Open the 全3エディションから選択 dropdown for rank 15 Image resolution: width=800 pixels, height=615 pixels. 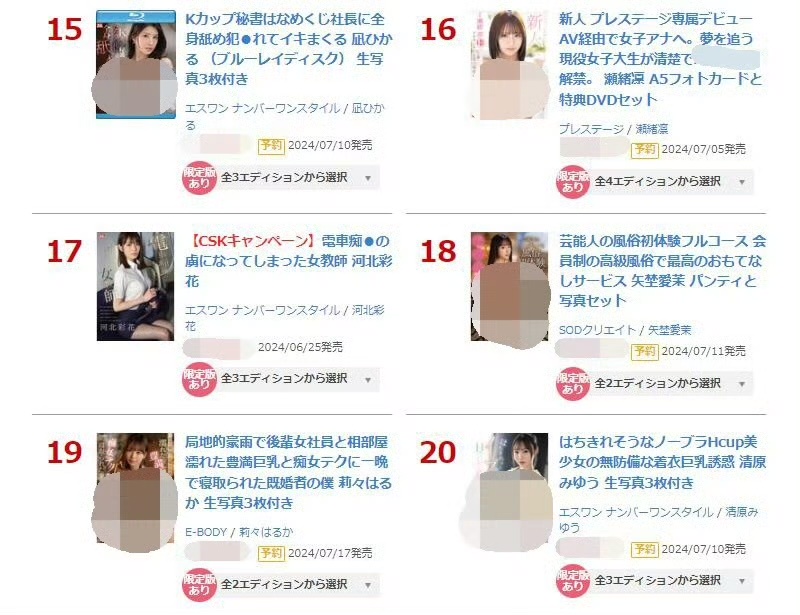[299, 178]
